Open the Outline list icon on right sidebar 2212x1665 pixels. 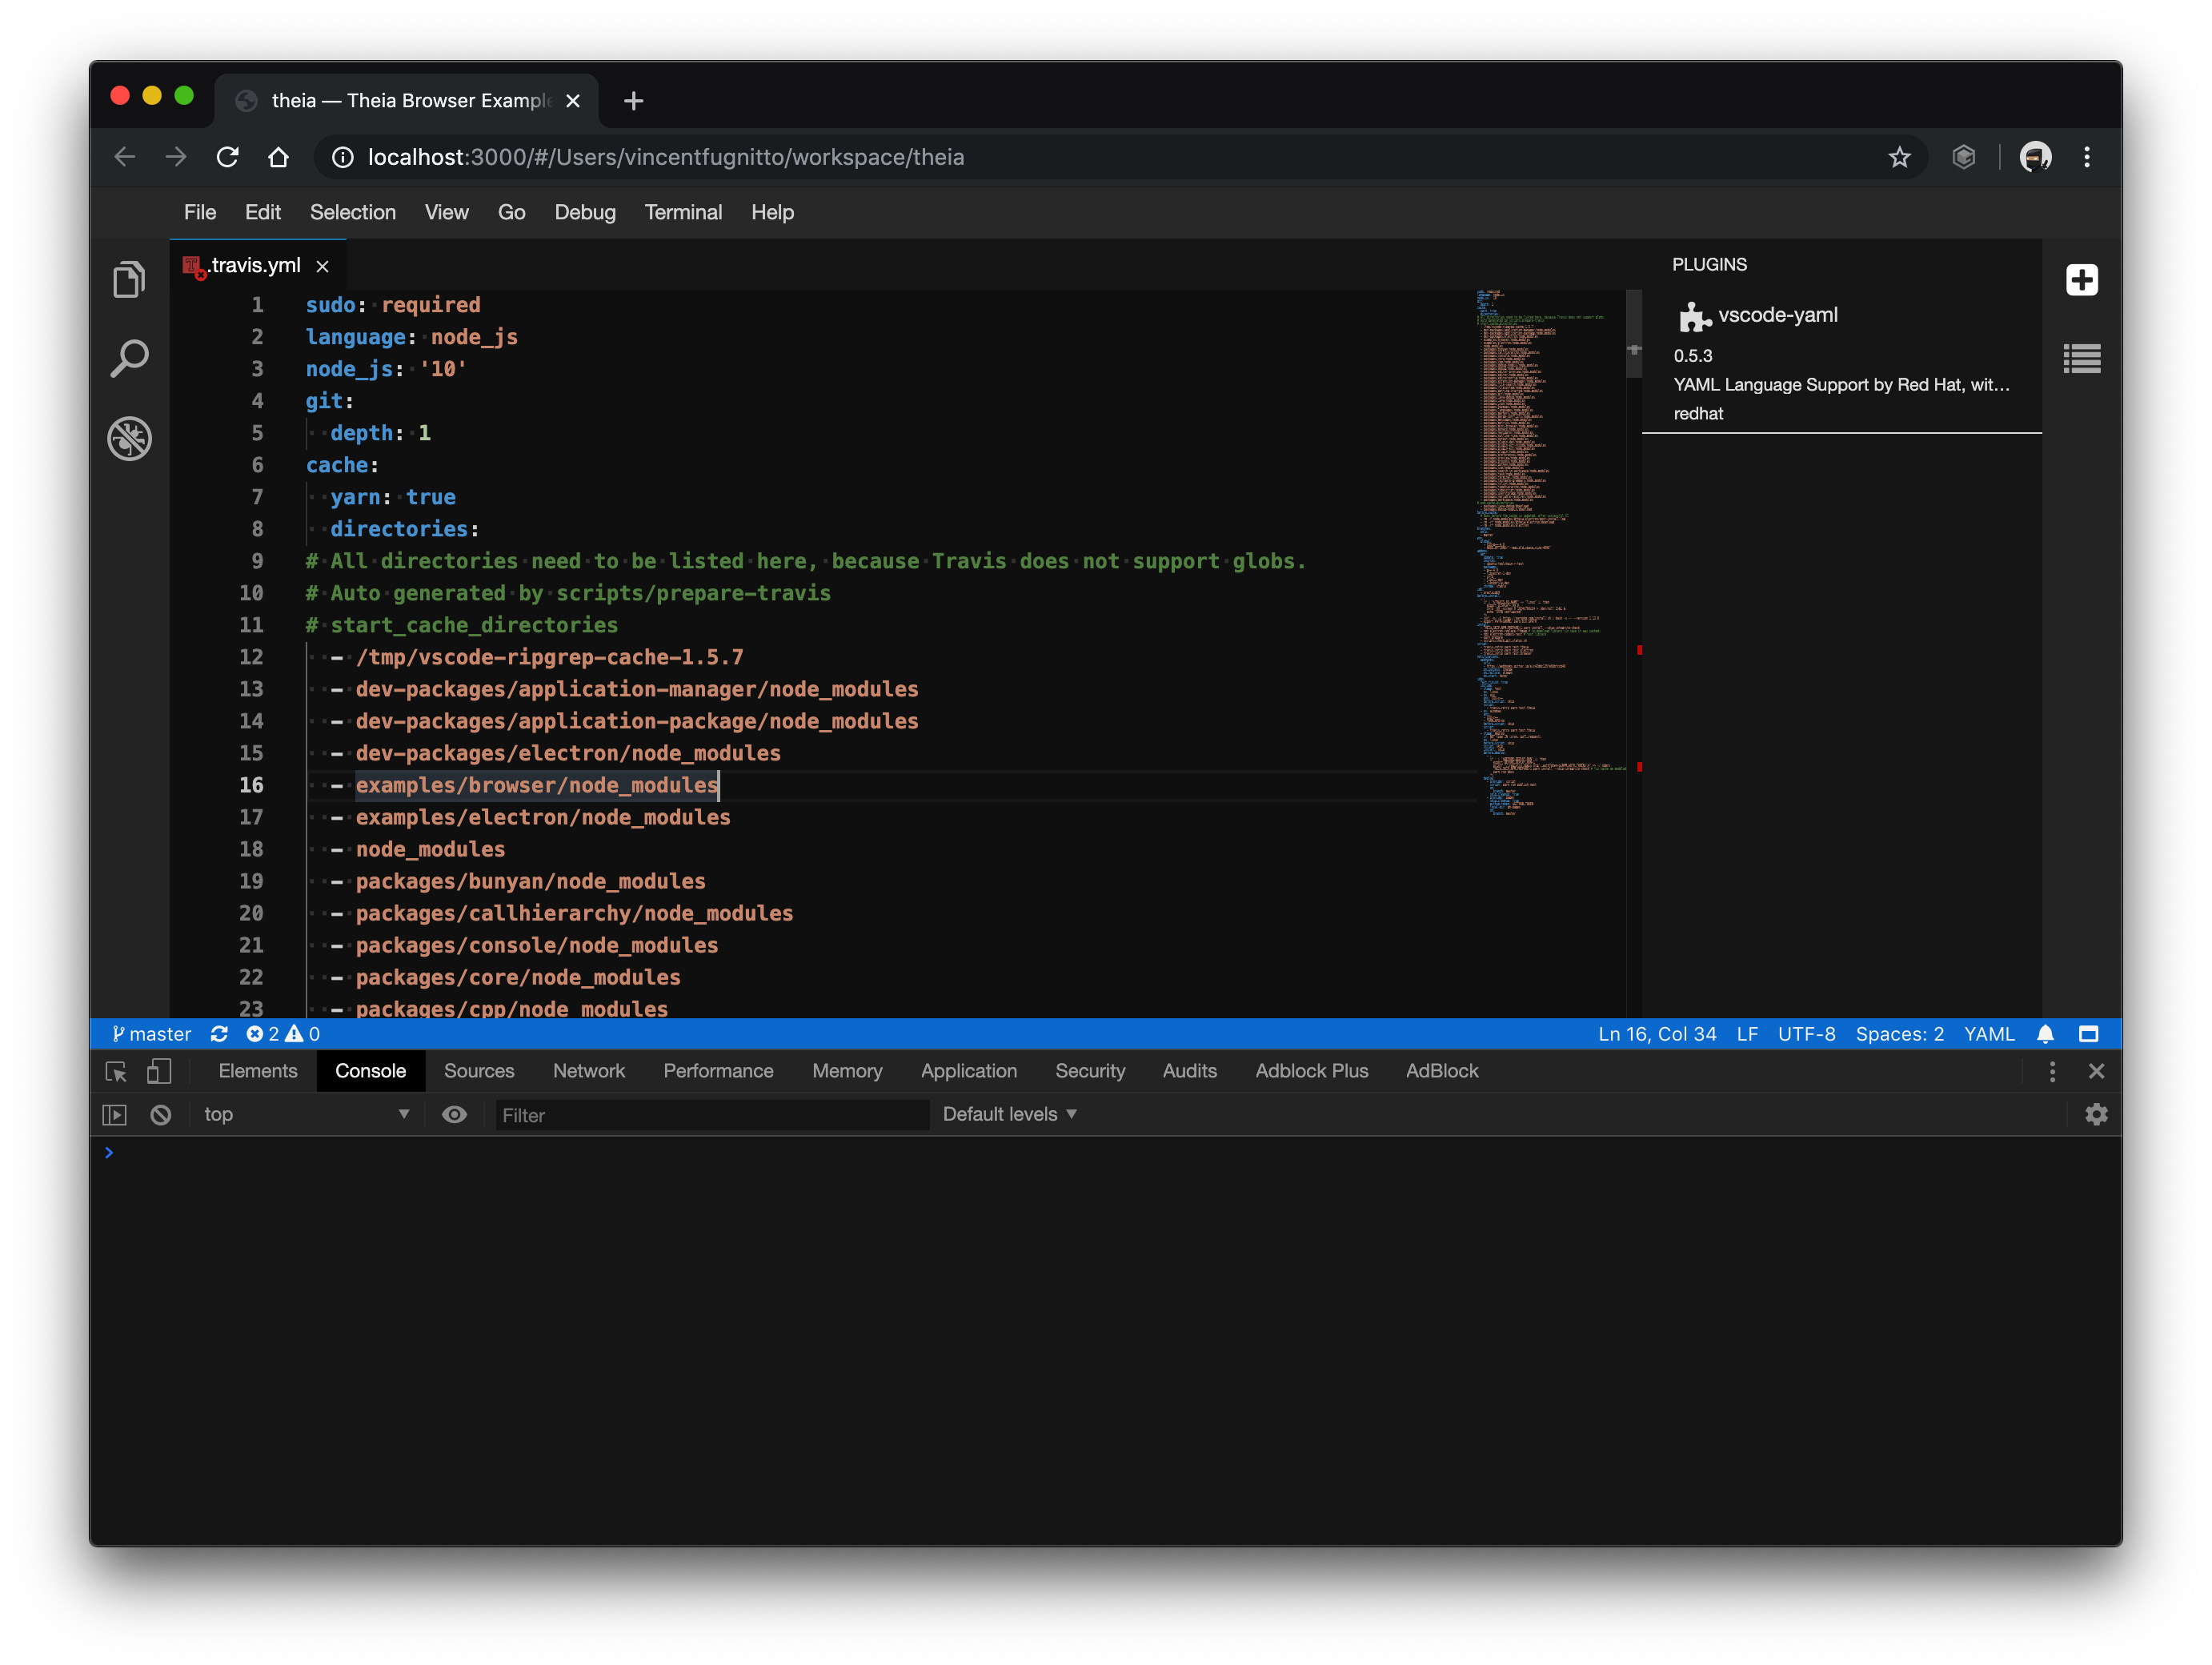[x=2081, y=358]
